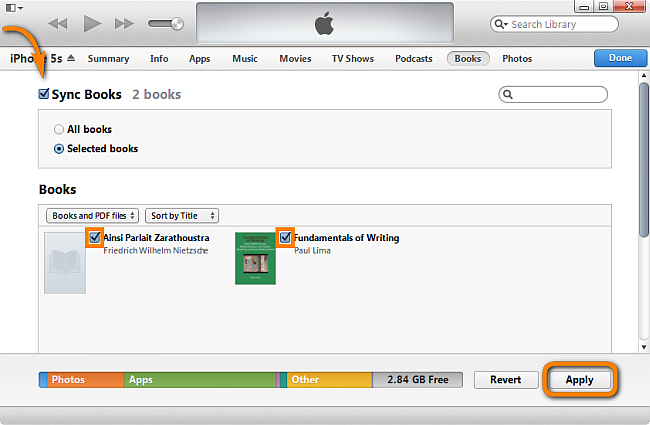Toggle the Ainsi Parlait Zarathoustra checkbox
Screen dimensions: 650x425
tap(95, 237)
